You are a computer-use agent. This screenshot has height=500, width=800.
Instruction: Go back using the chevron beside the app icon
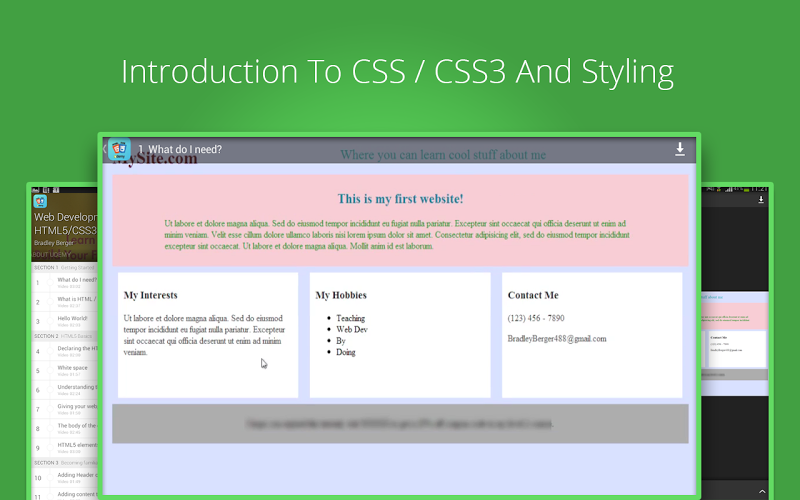tap(105, 149)
